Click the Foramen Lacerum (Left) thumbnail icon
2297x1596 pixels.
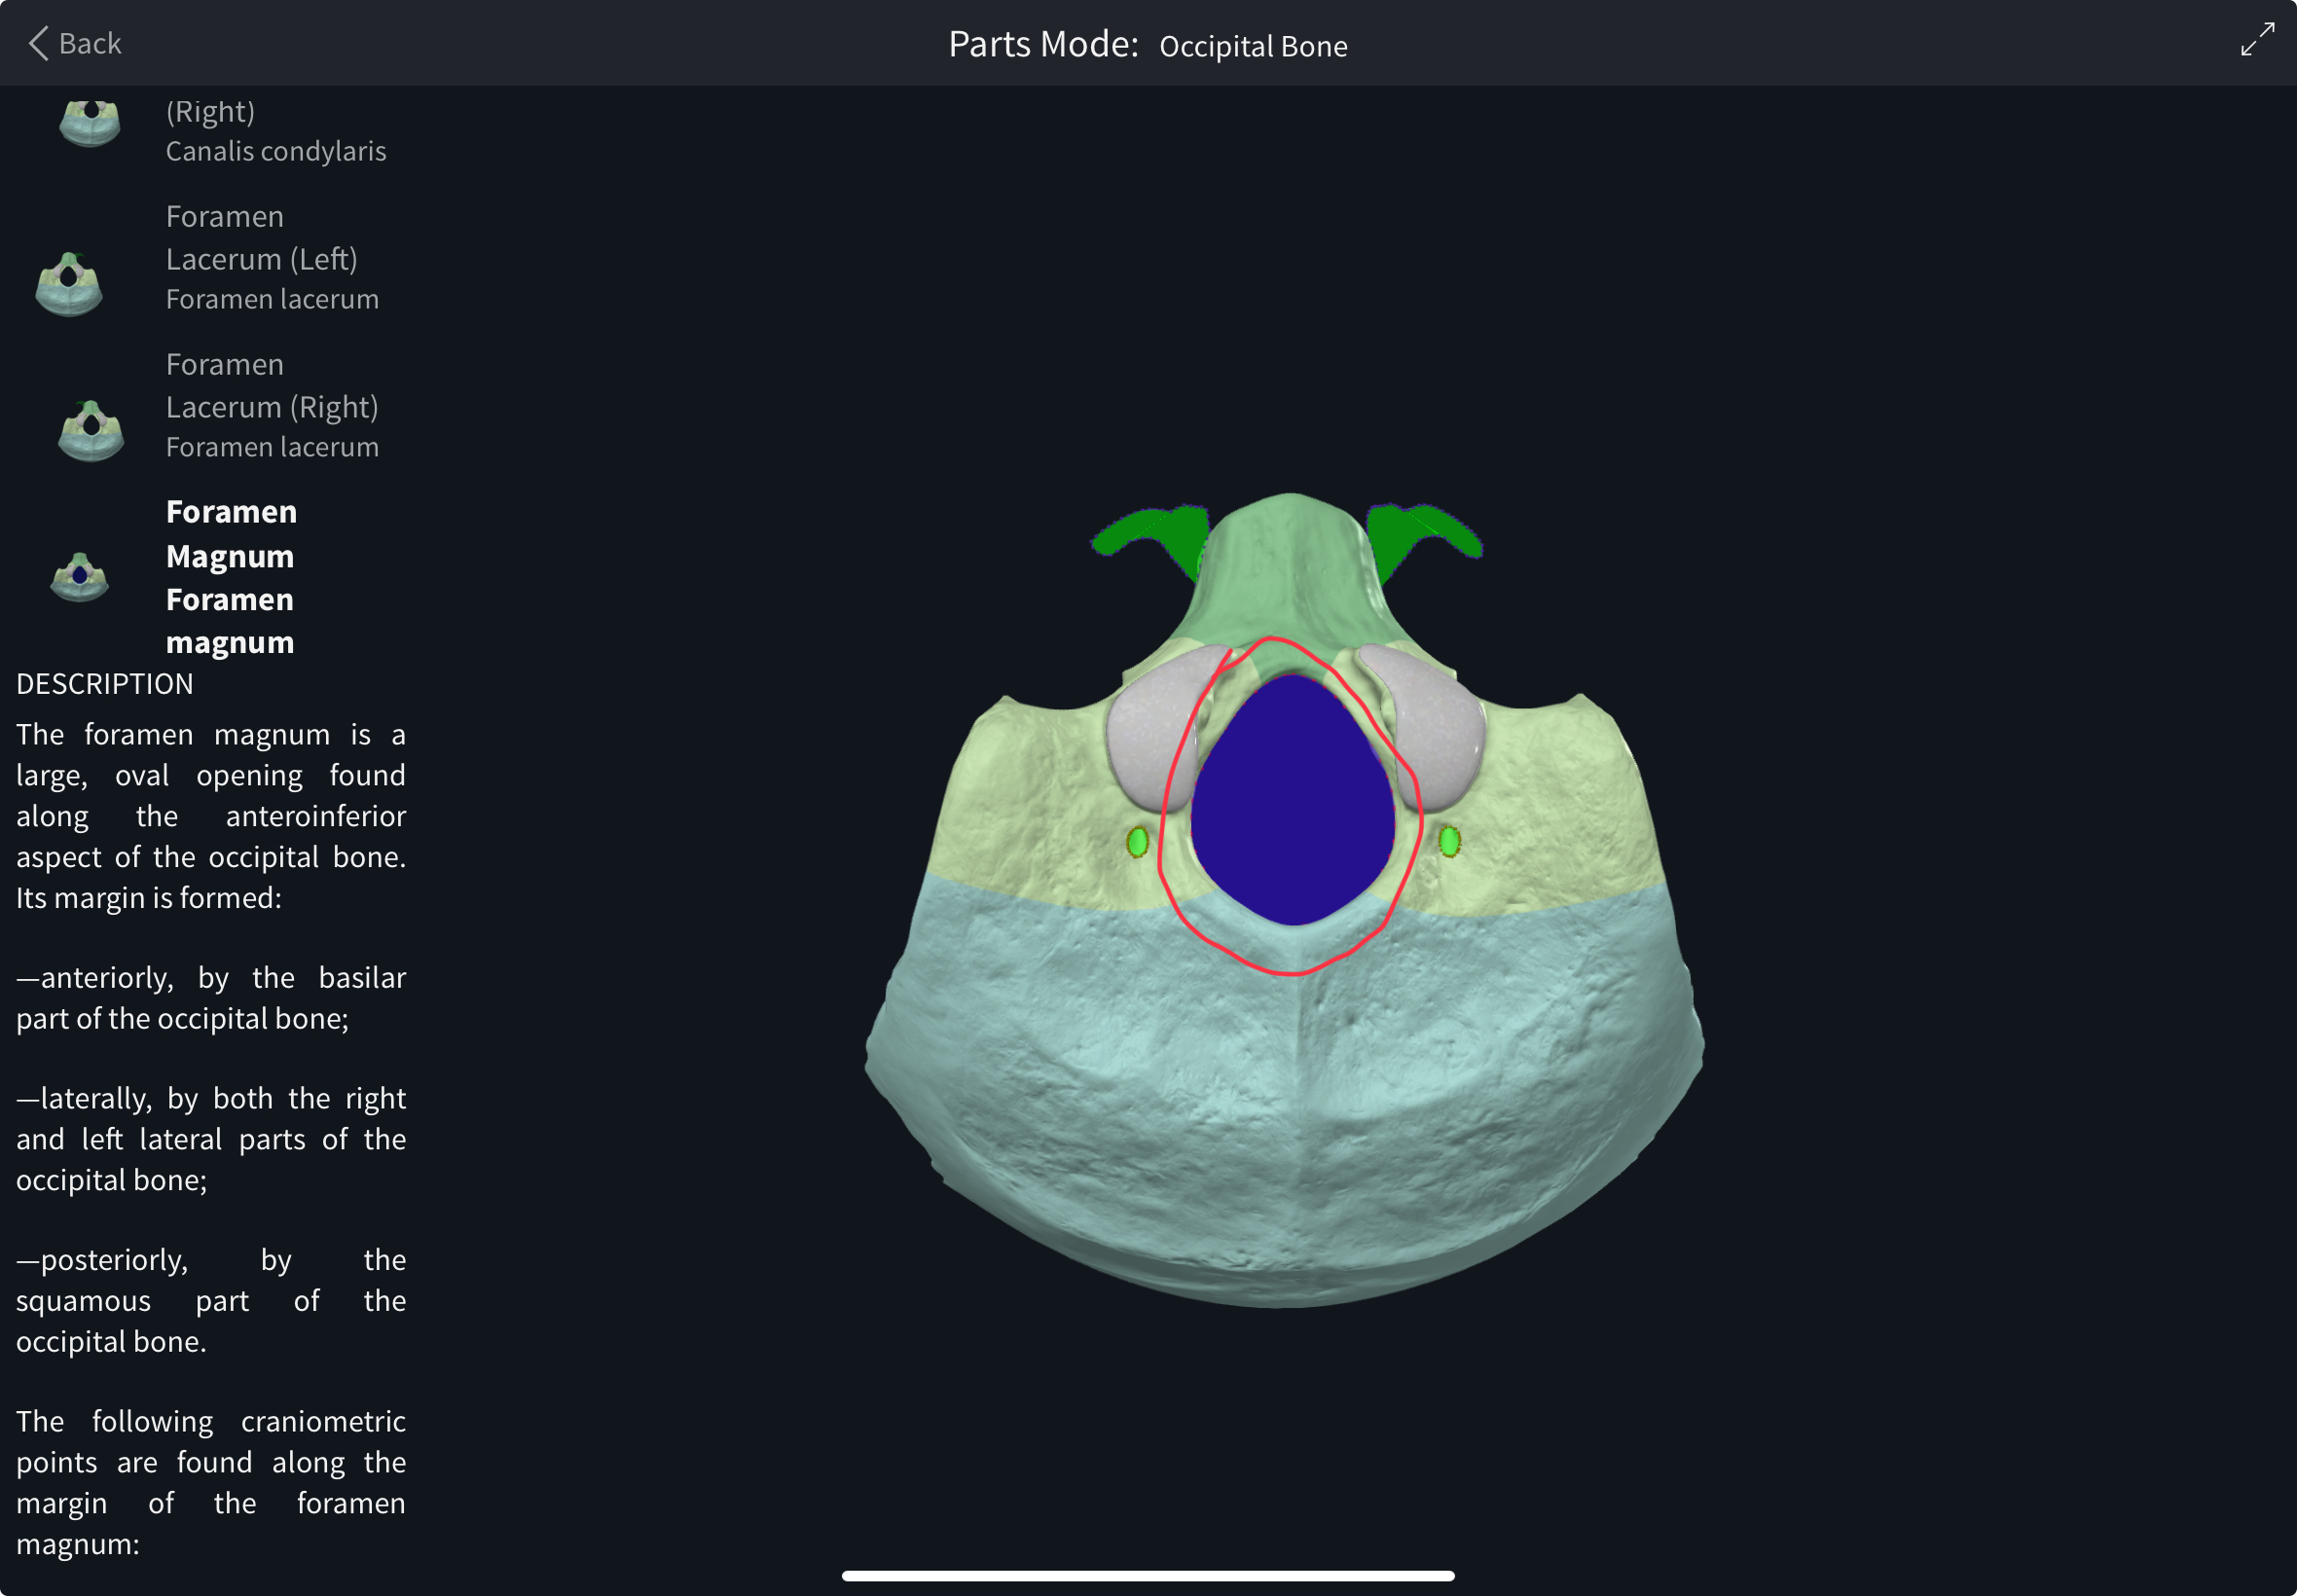tap(68, 284)
